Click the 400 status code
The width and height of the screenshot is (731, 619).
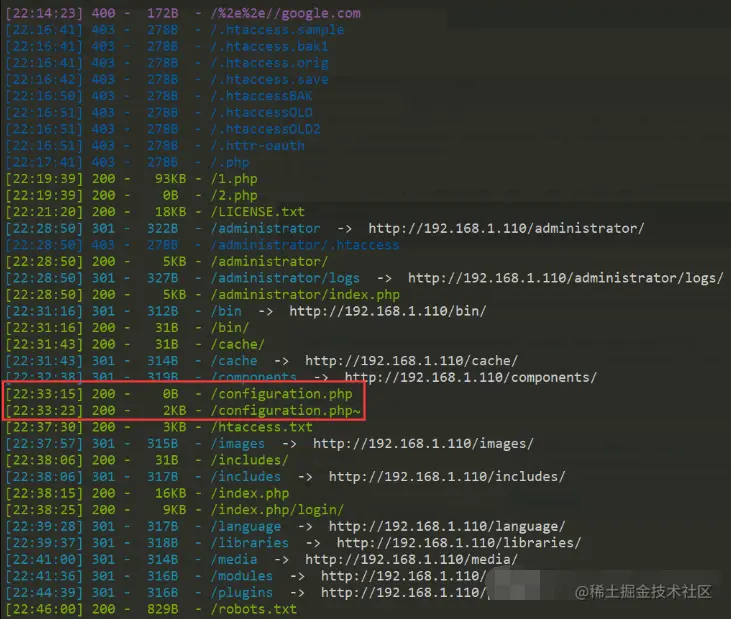click(x=103, y=14)
